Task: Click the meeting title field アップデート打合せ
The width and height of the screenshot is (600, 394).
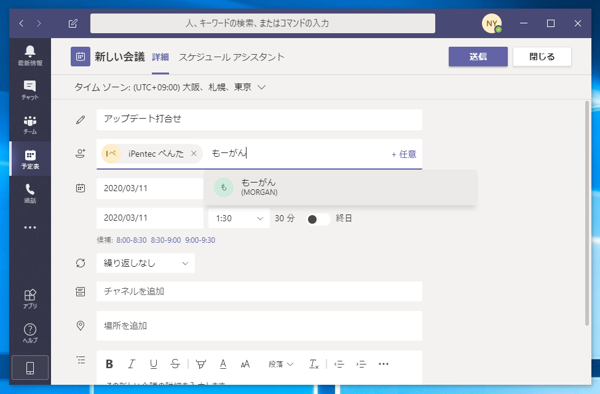Action: pos(259,119)
